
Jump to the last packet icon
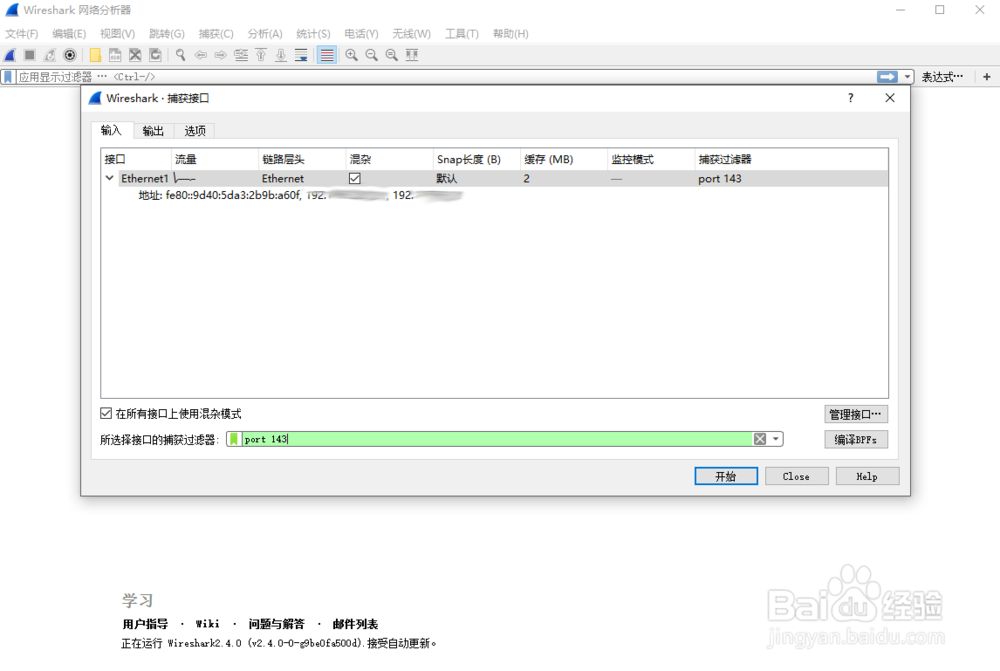[x=281, y=55]
